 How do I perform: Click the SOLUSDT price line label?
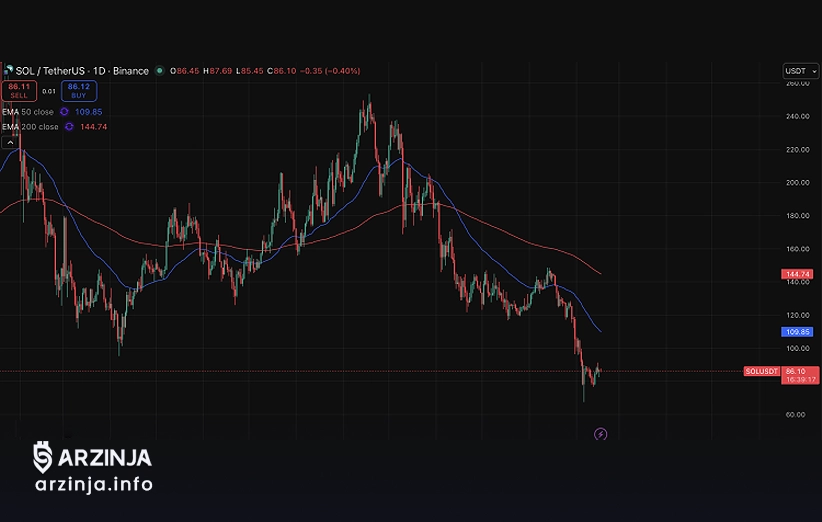(762, 371)
